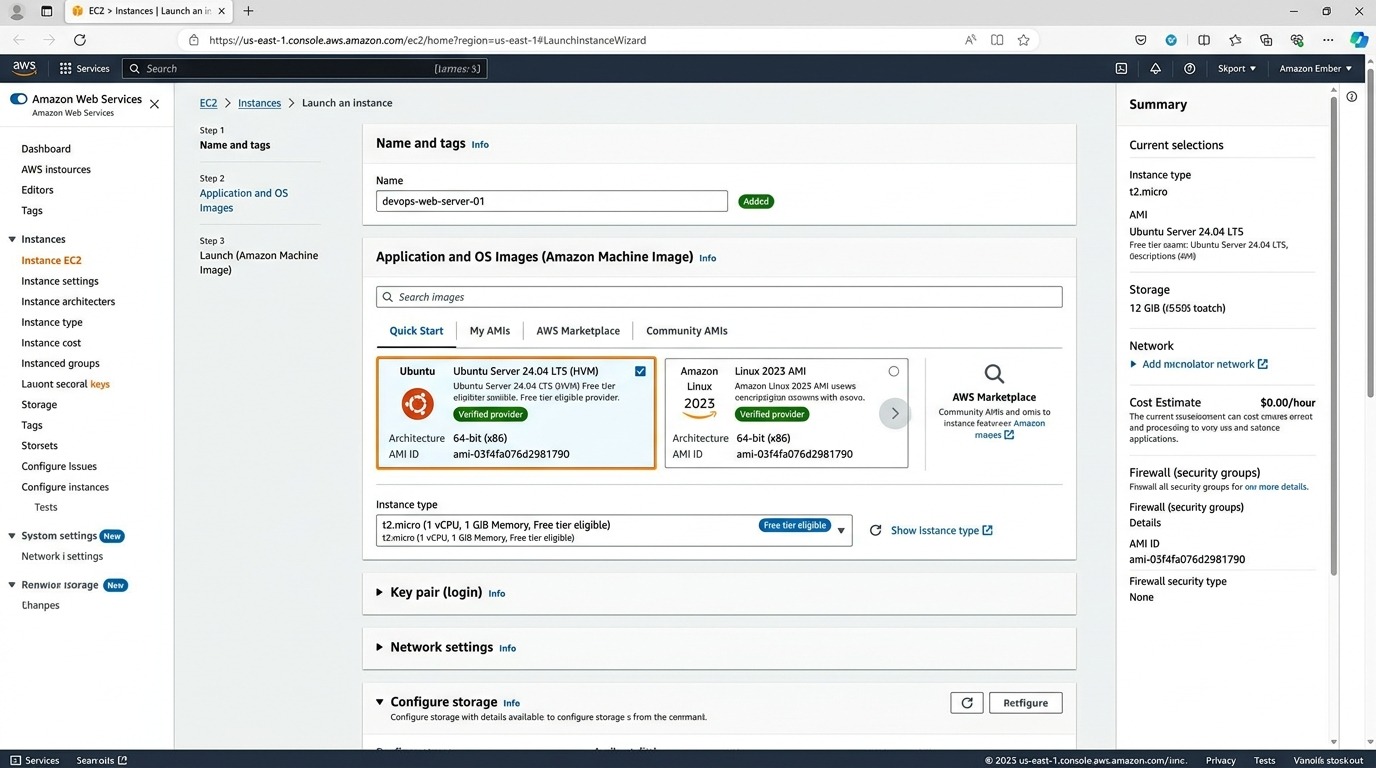Screen dimensions: 1376x768
Task: Go to Application and OS Images step
Action: (x=243, y=201)
